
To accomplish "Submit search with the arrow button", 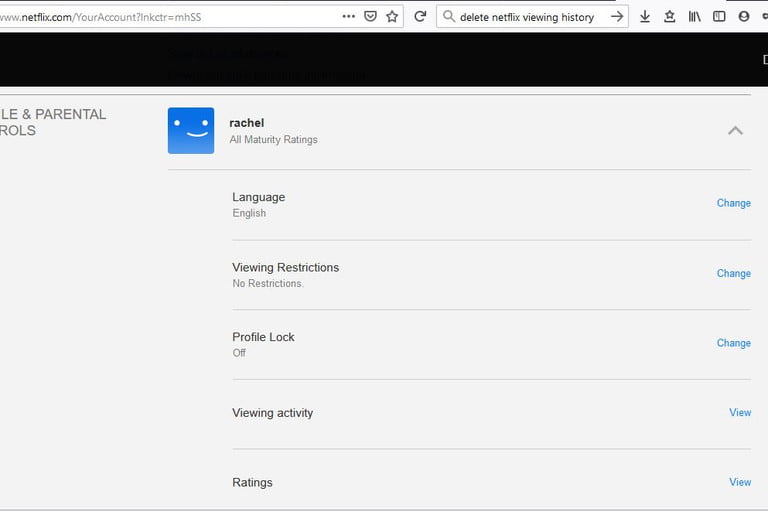I will (617, 17).
